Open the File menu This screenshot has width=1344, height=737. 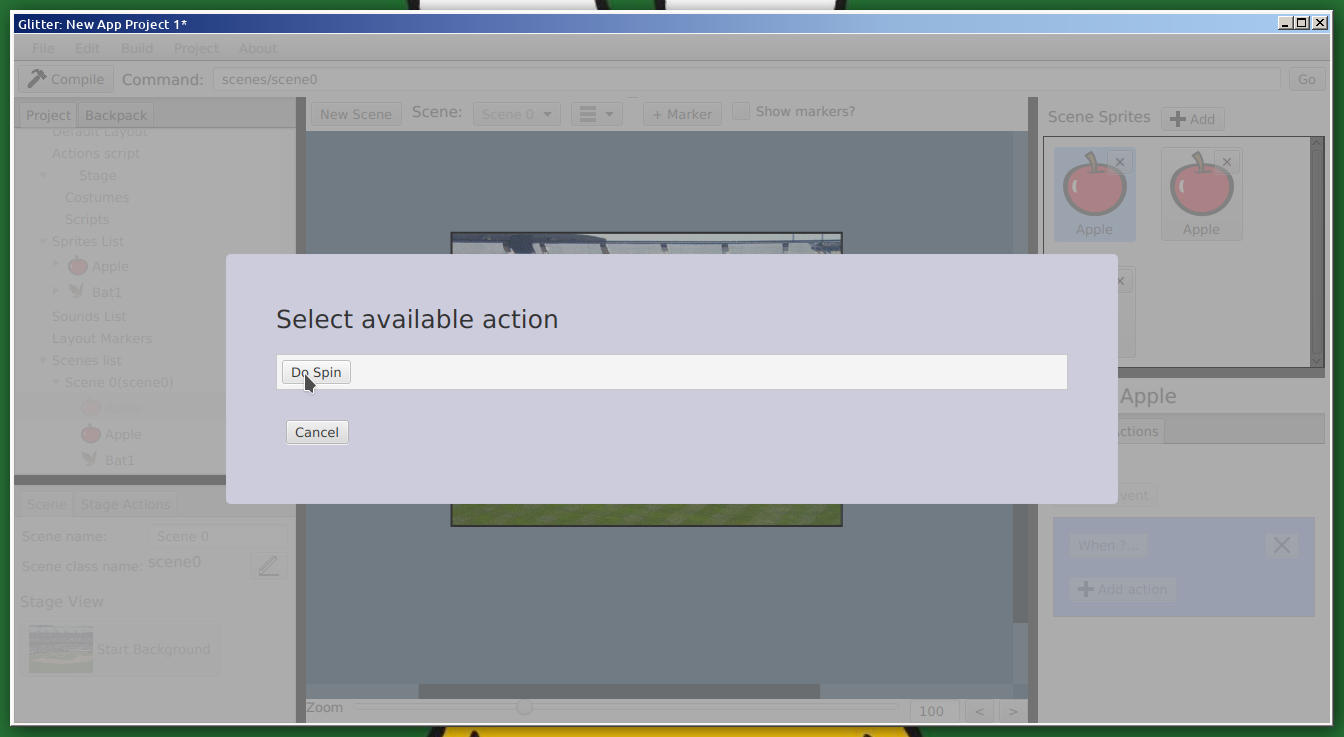point(43,48)
